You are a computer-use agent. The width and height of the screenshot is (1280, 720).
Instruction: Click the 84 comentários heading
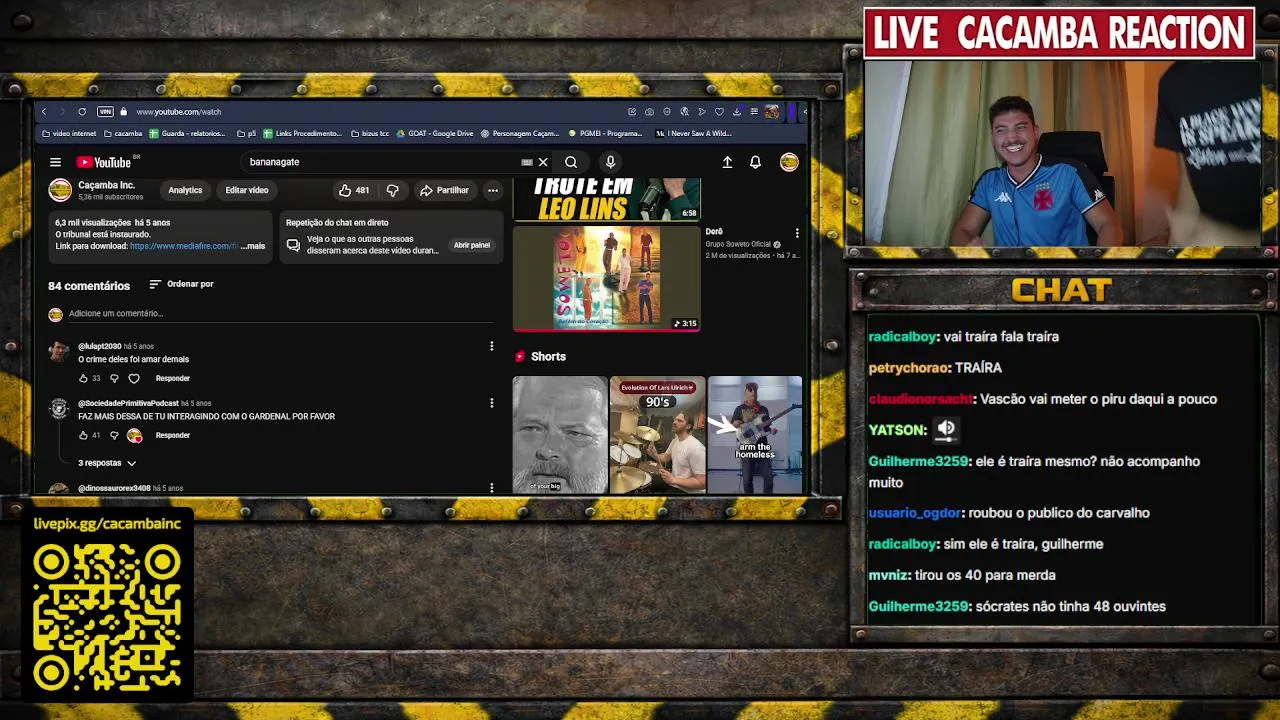[x=89, y=286]
